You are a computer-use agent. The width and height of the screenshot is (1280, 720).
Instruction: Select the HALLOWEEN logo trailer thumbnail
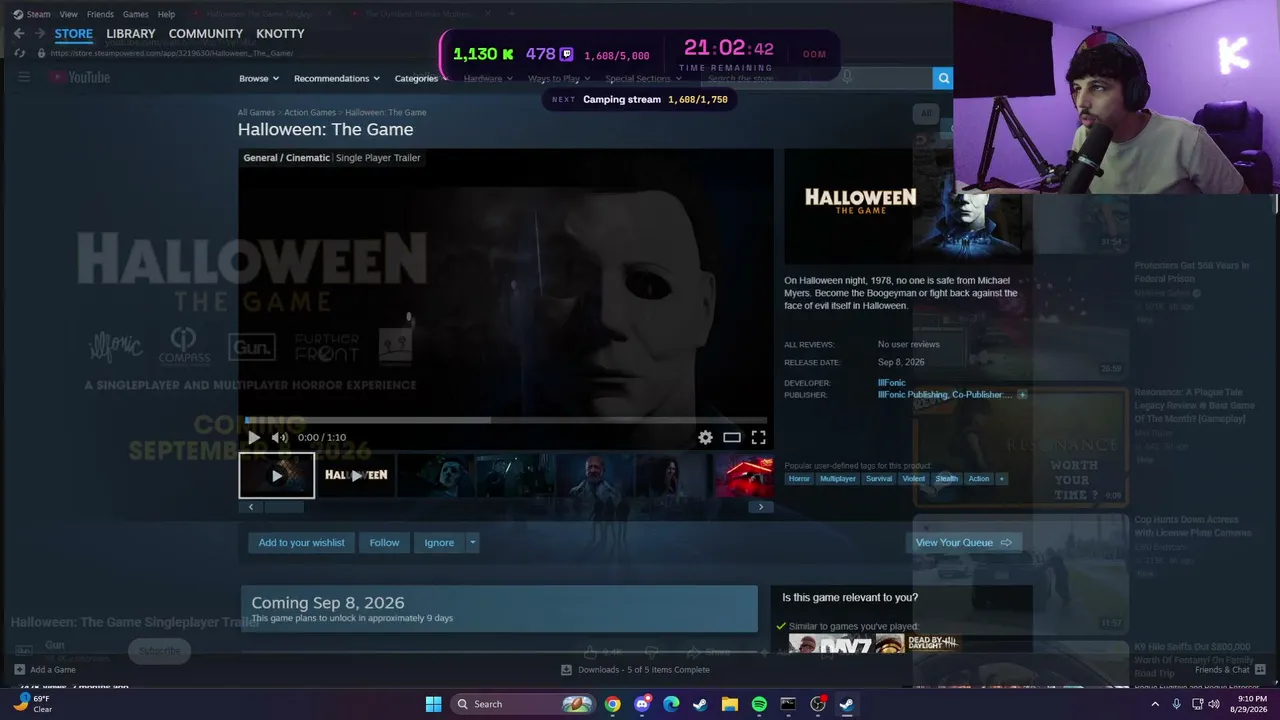coord(356,476)
